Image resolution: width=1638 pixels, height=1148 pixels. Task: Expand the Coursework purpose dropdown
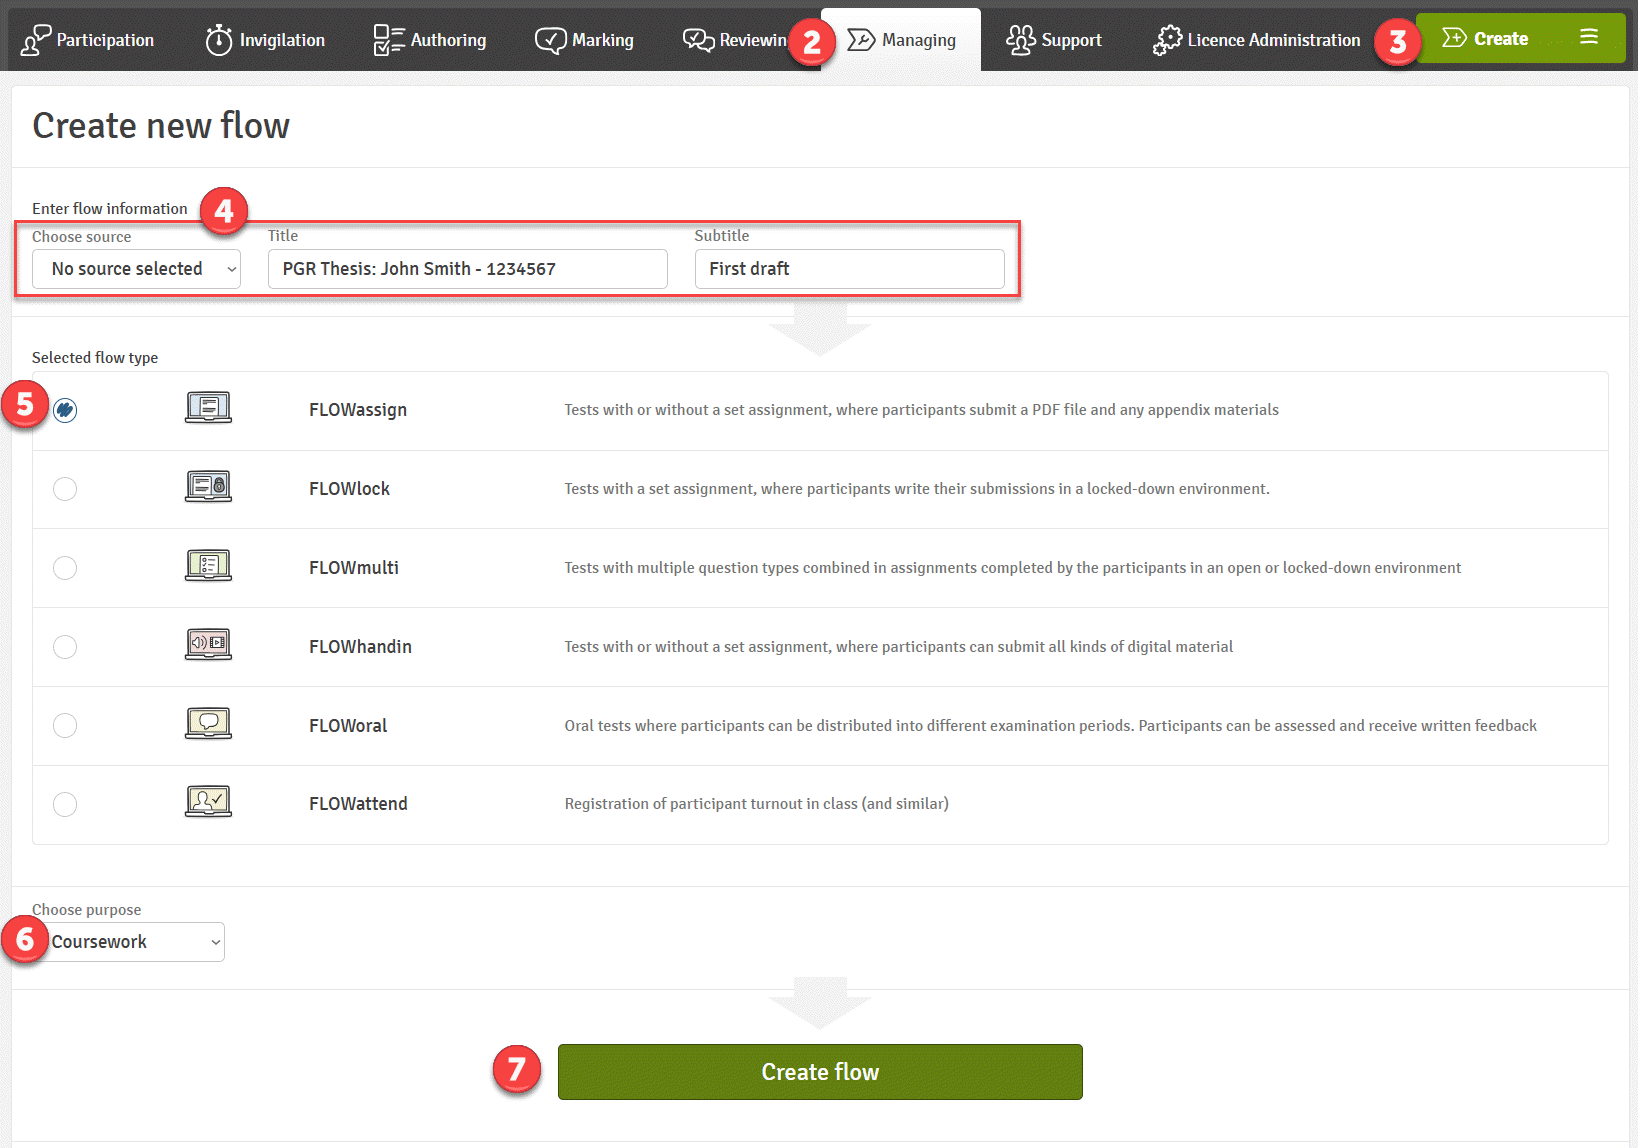click(136, 942)
